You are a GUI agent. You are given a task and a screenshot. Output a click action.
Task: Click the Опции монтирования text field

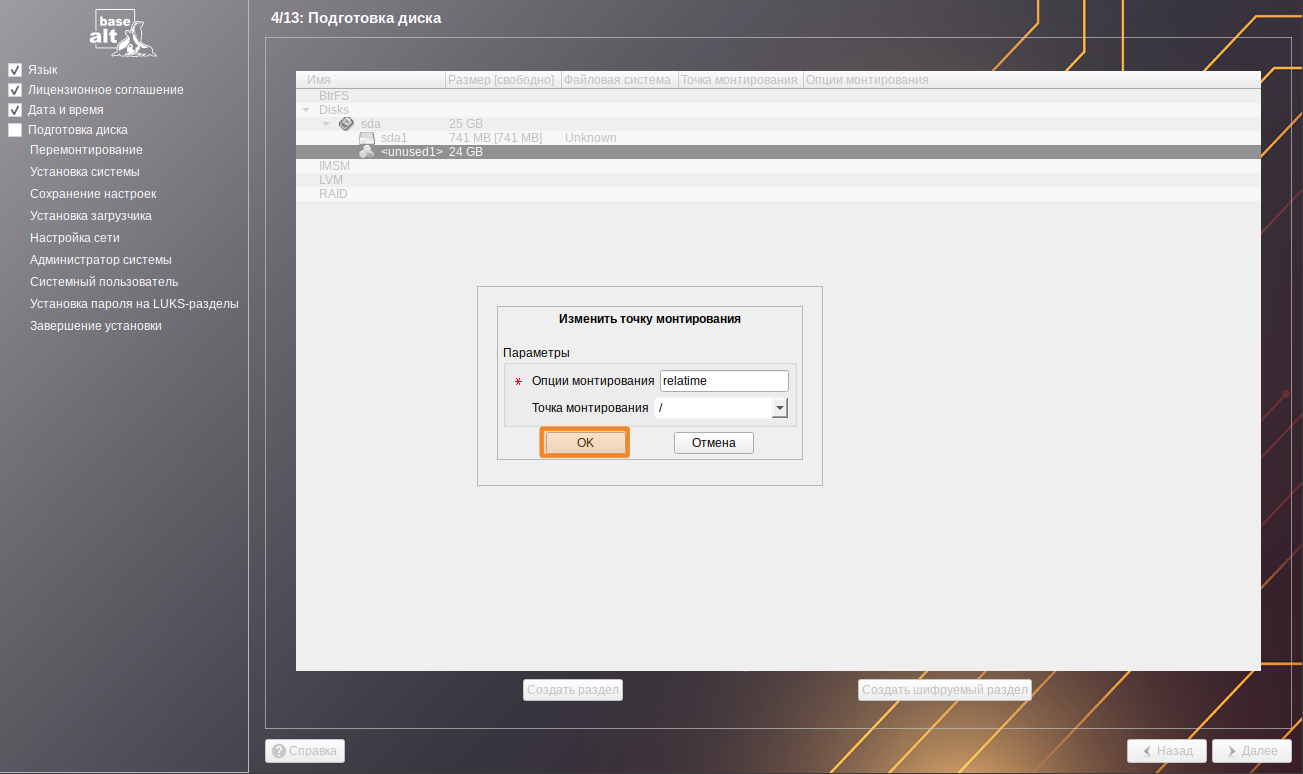[x=724, y=381]
